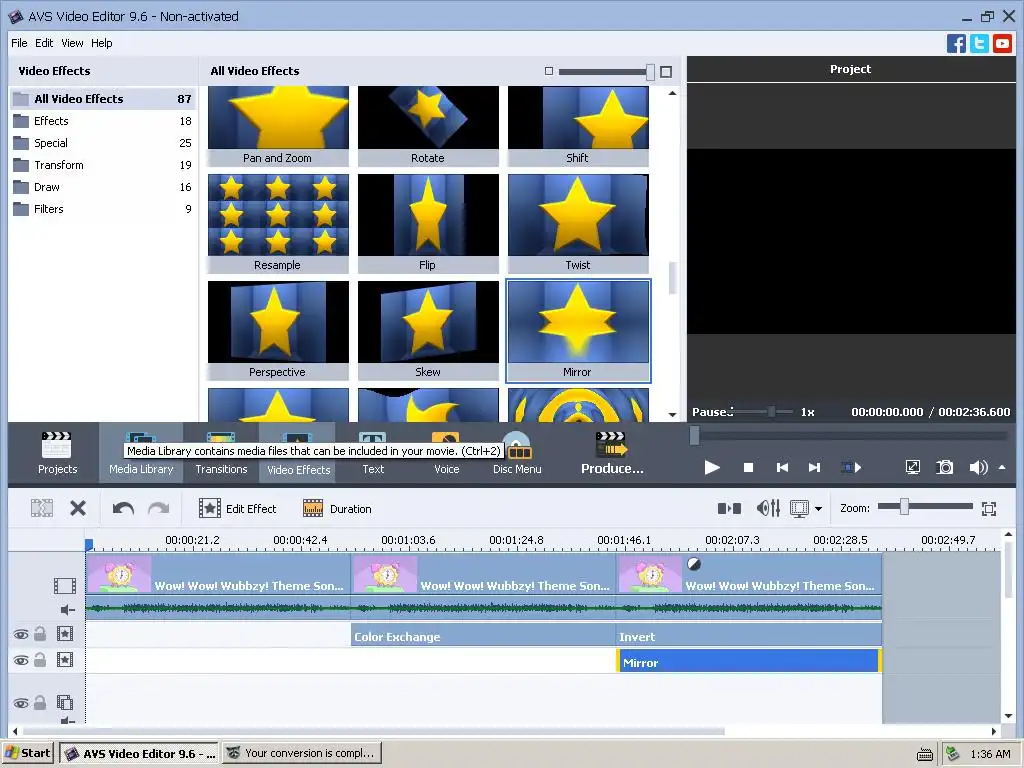Viewport: 1024px width, 768px height.
Task: Click the Produce button
Action: tap(613, 453)
